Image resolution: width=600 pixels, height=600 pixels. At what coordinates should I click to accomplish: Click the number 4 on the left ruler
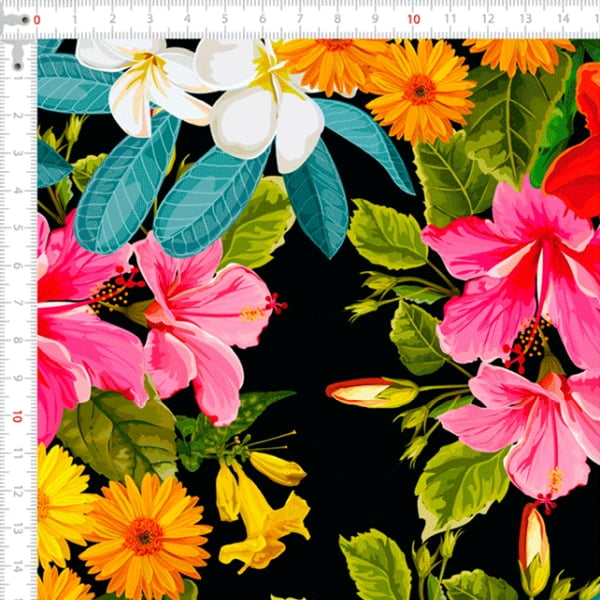17,191
